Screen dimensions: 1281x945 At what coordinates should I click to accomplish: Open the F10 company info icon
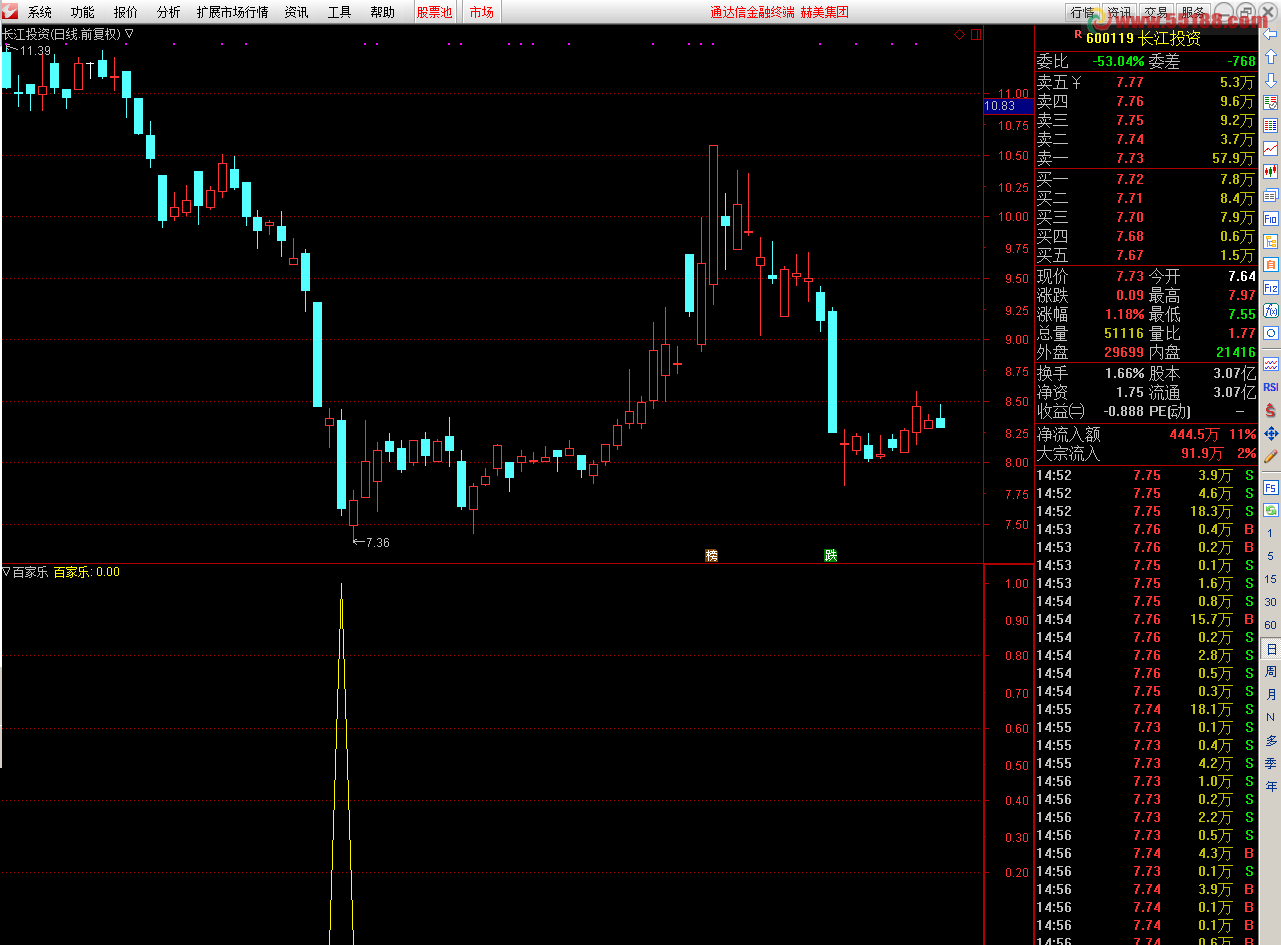pos(1271,218)
